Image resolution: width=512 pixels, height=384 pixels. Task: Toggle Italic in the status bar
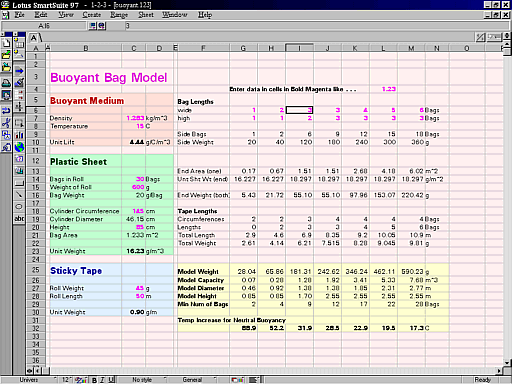(102, 380)
